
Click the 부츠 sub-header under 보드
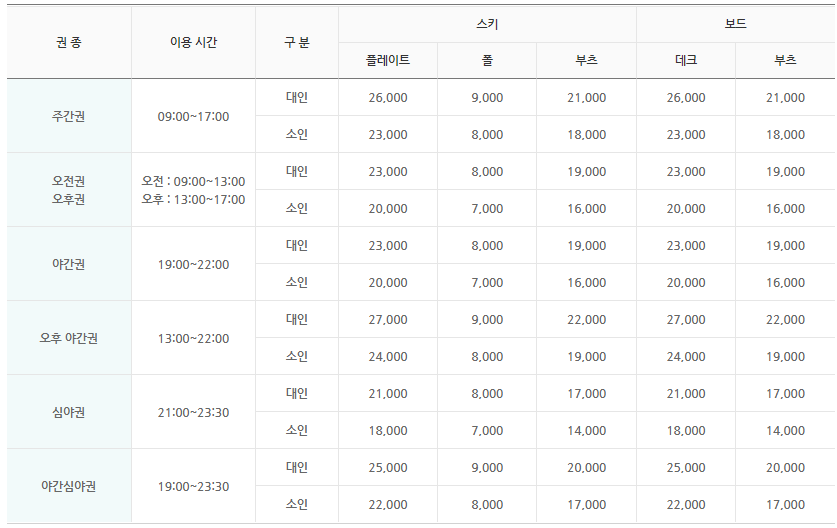click(x=785, y=60)
